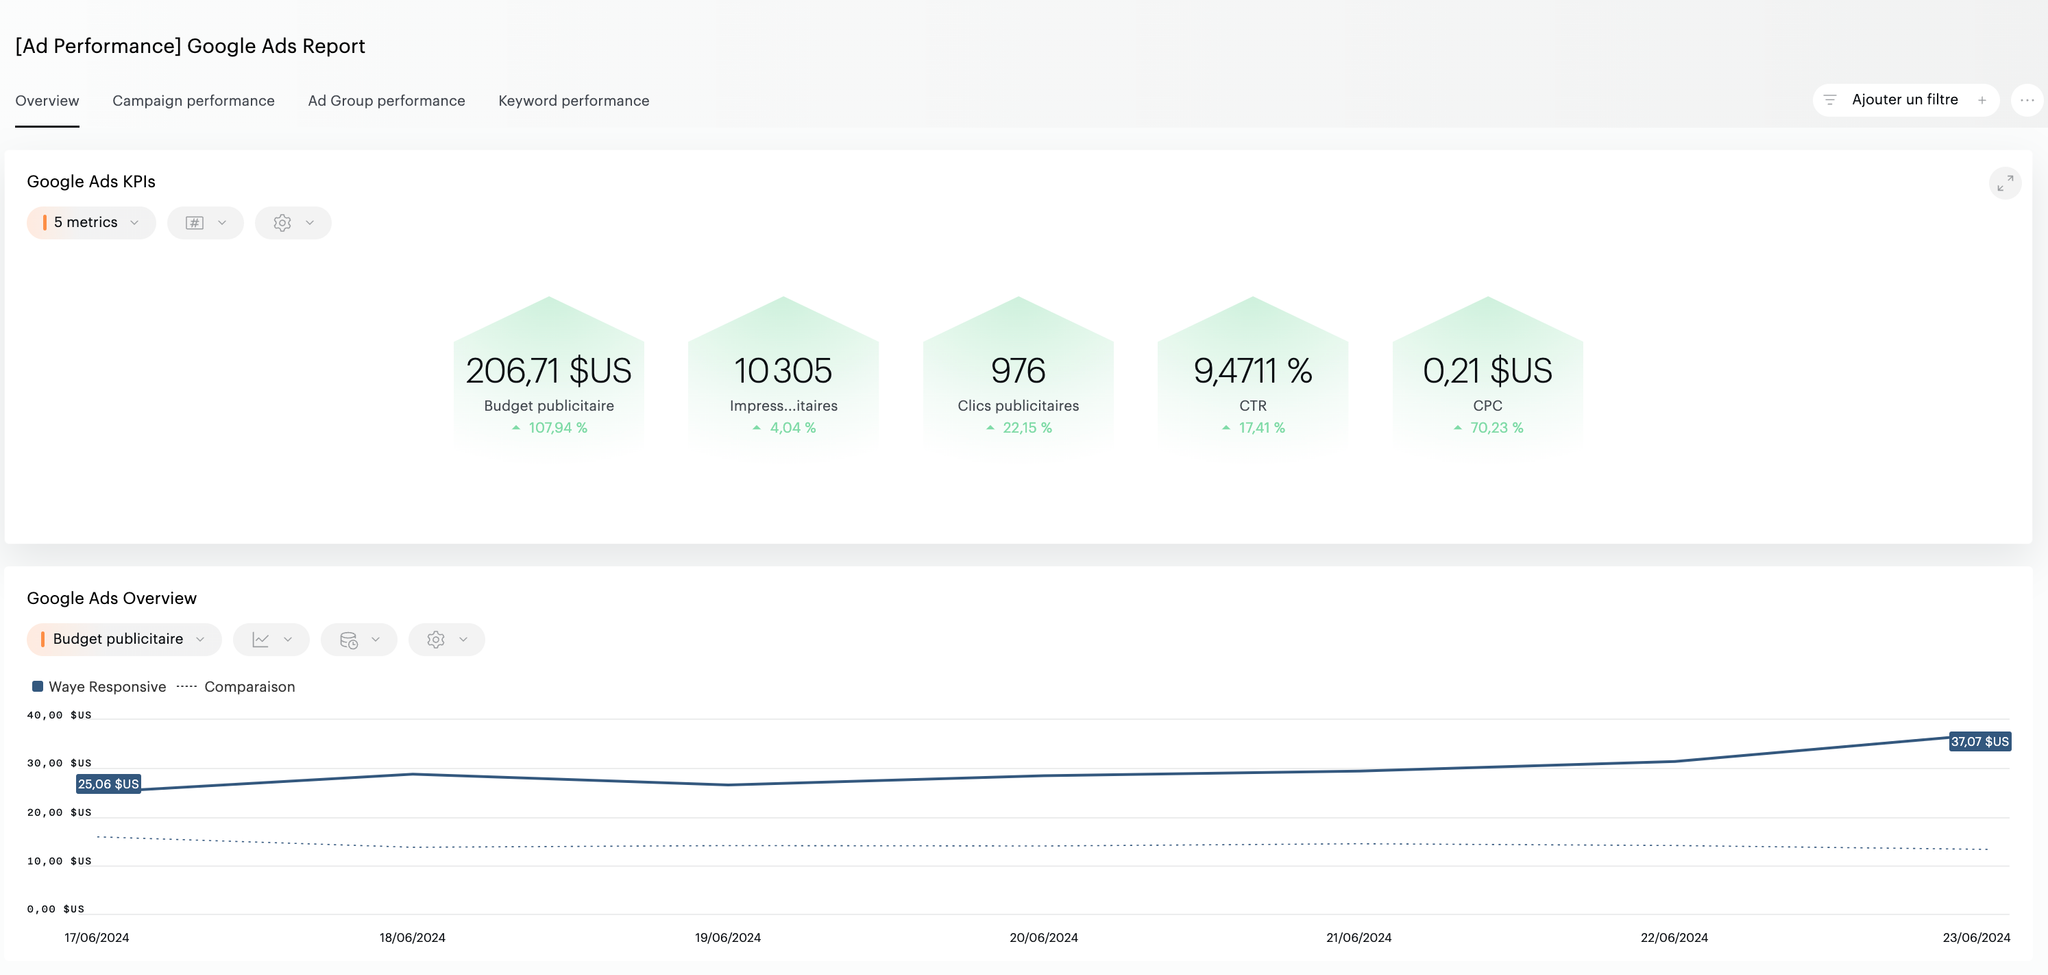Toggle the Comparaison dotted legend series

(236, 687)
